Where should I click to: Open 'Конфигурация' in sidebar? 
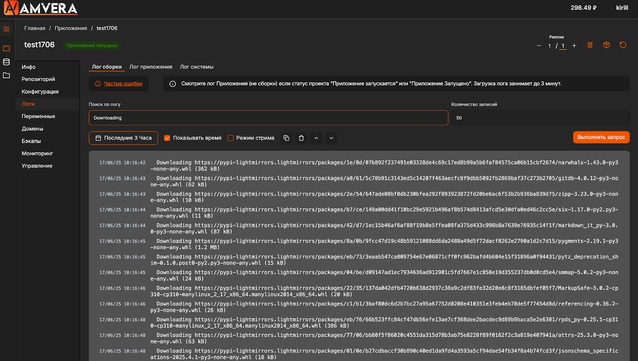tap(40, 92)
